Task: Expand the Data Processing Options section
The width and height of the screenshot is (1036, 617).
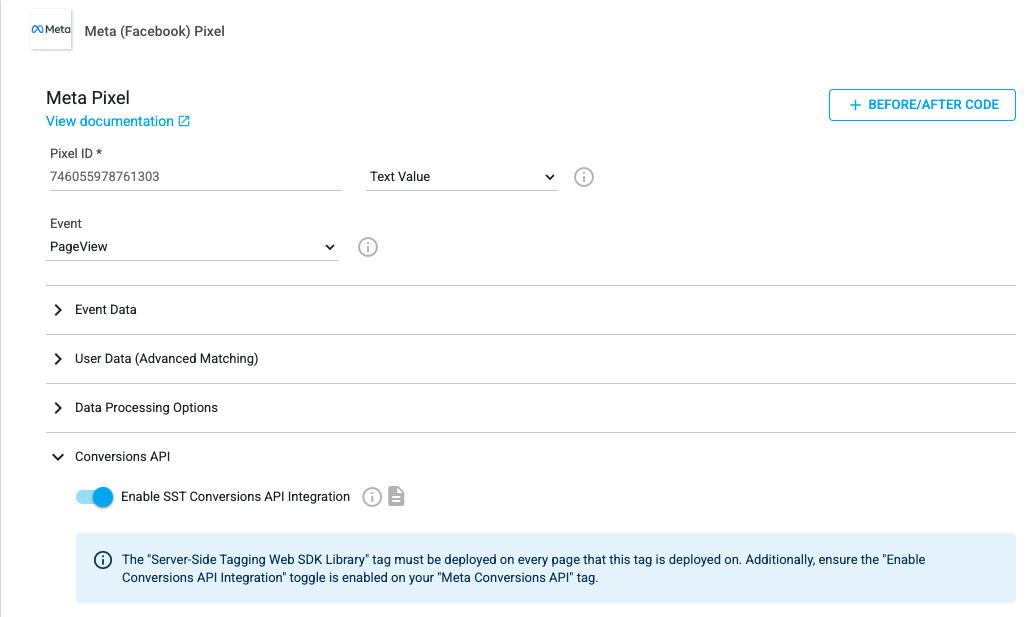Action: pos(146,408)
